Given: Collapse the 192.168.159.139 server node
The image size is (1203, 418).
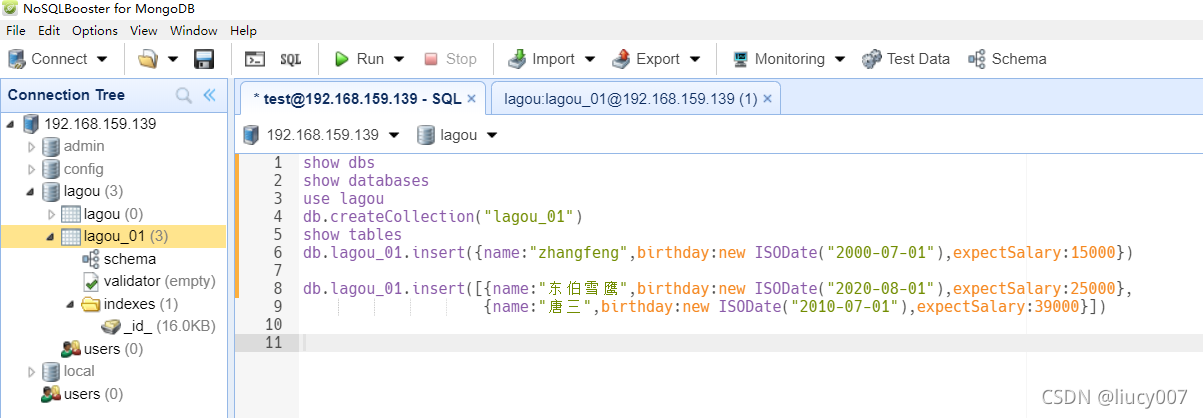Looking at the screenshot, I should tap(10, 124).
